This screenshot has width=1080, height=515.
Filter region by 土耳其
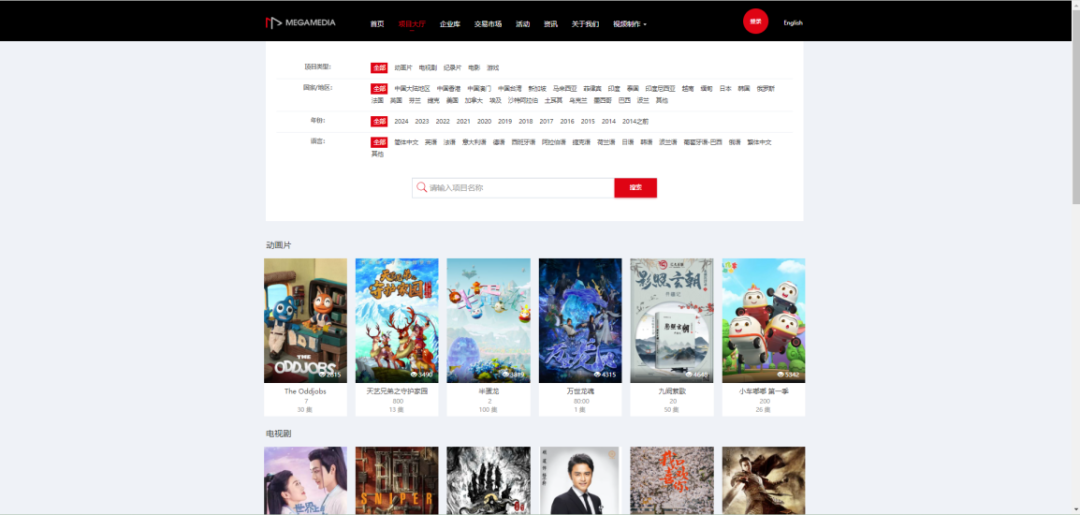[x=554, y=100]
